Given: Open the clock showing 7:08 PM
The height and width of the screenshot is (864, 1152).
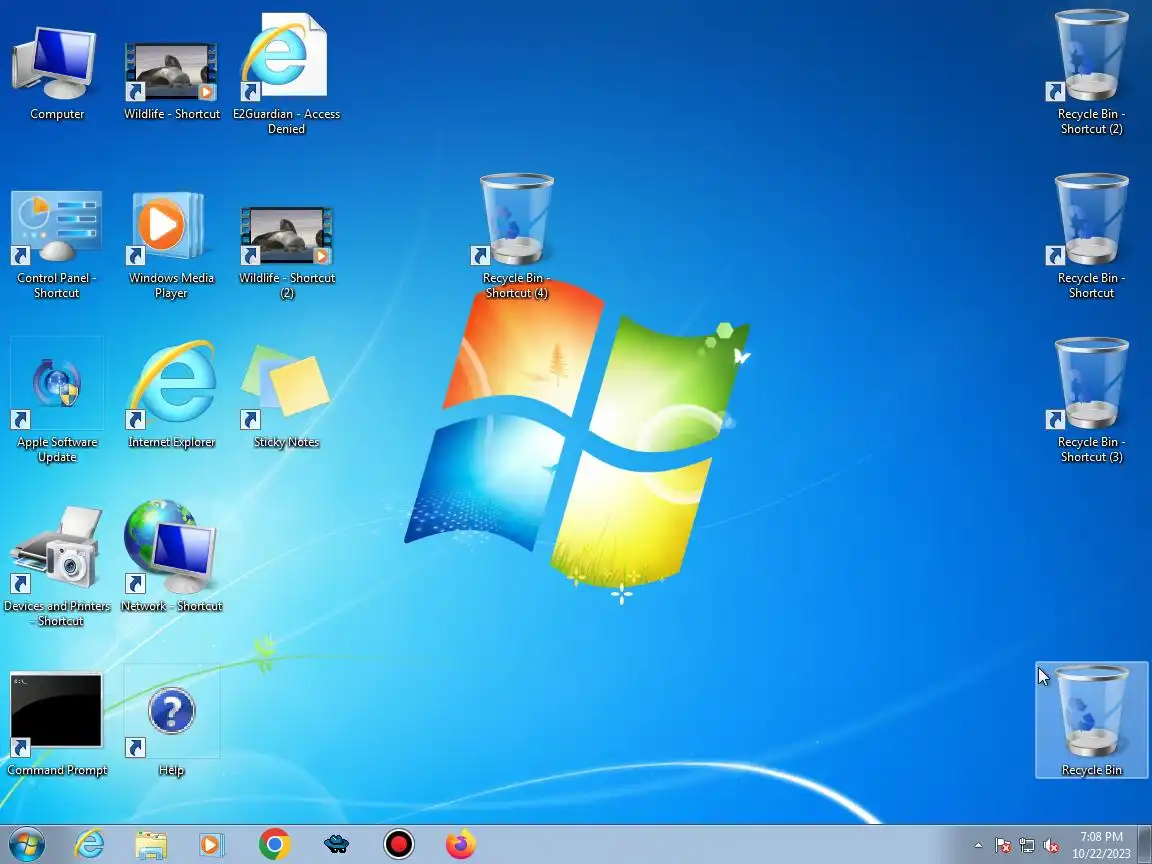Looking at the screenshot, I should pos(1101,845).
